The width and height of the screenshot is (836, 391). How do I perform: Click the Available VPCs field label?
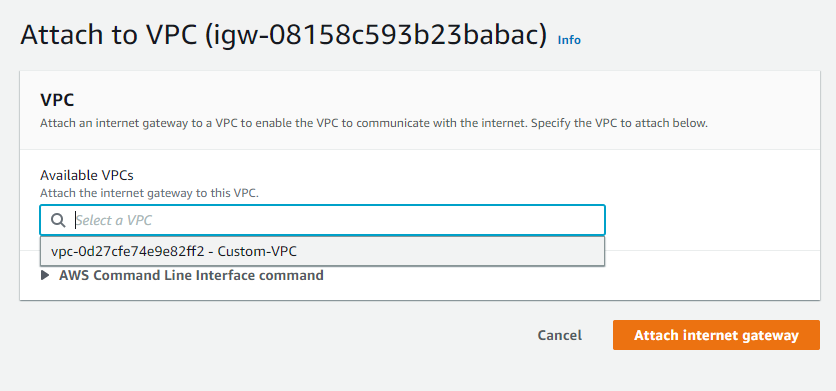[x=86, y=175]
